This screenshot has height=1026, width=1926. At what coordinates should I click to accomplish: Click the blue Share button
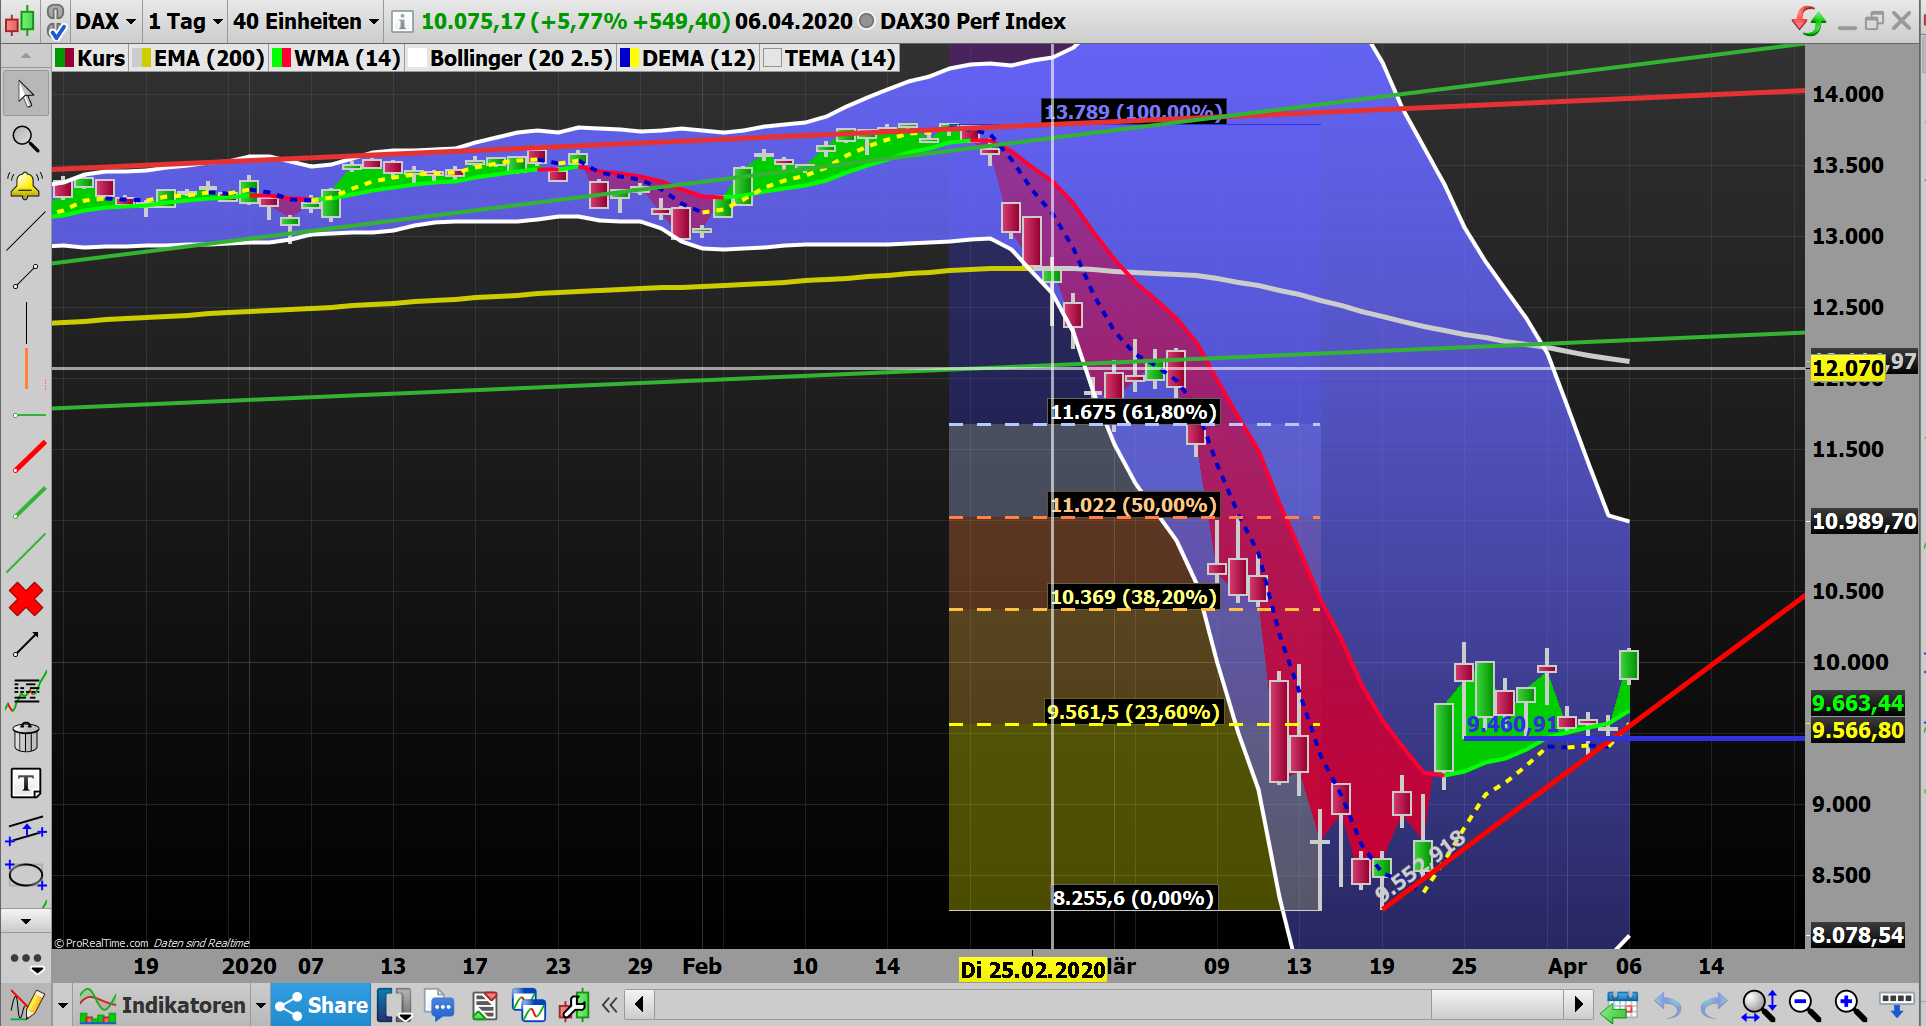(321, 1005)
